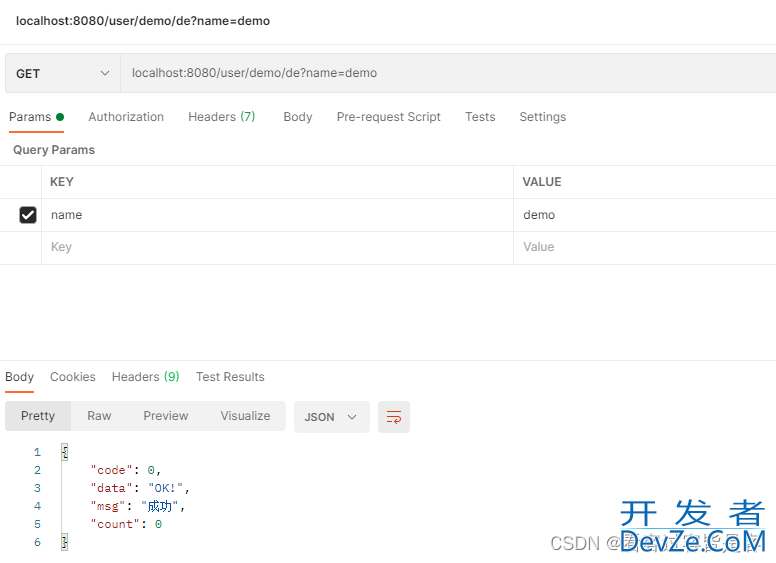Collapse the JSON object at line 1

(65, 452)
